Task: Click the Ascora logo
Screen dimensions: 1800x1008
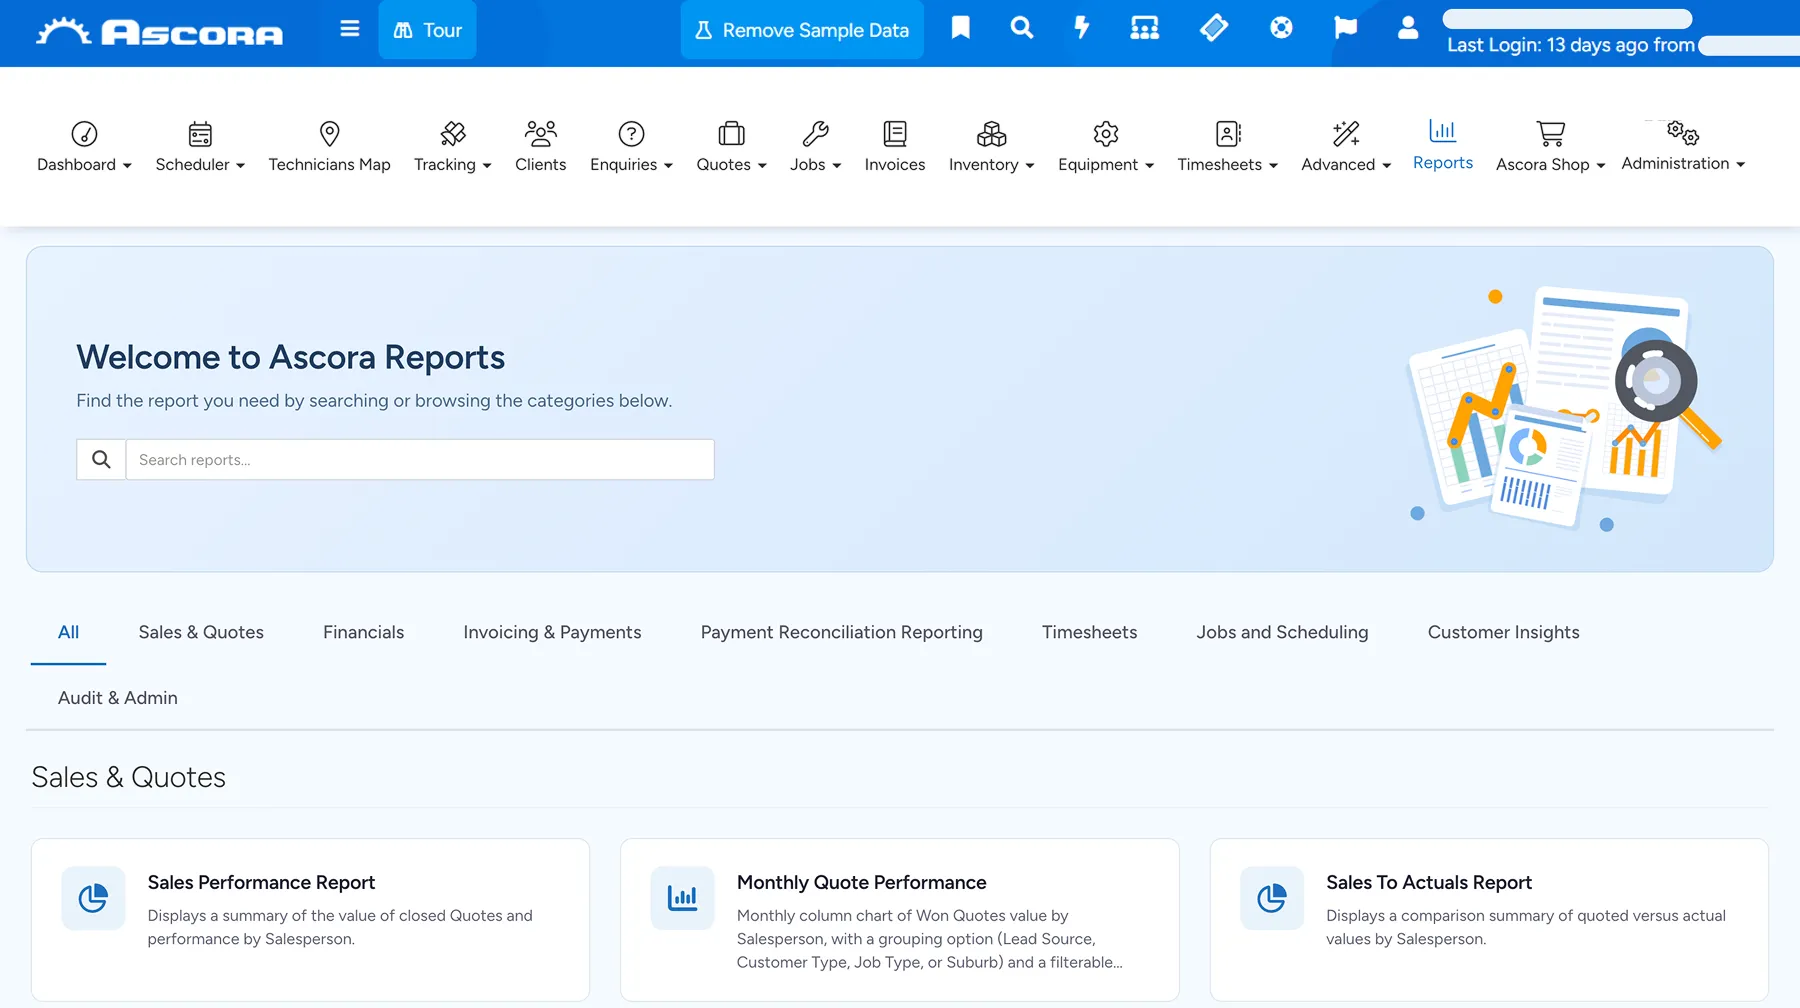Action: 160,32
